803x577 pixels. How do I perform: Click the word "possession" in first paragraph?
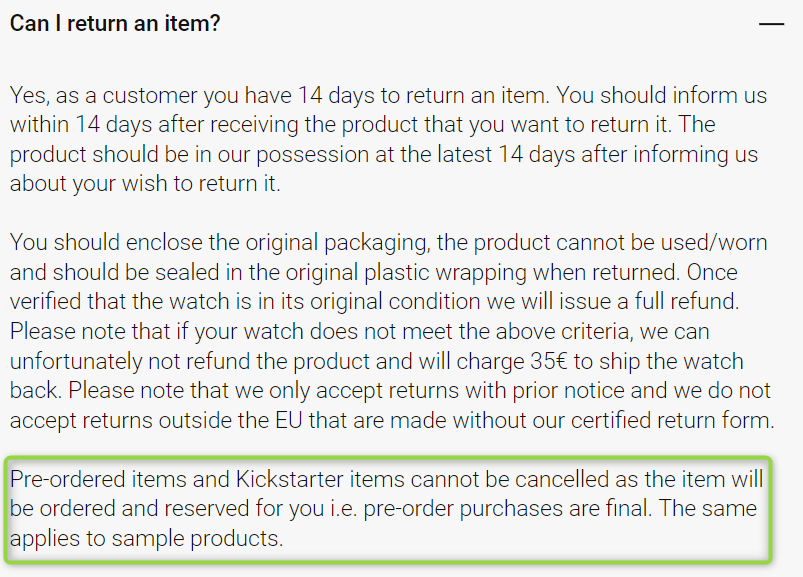tap(312, 155)
